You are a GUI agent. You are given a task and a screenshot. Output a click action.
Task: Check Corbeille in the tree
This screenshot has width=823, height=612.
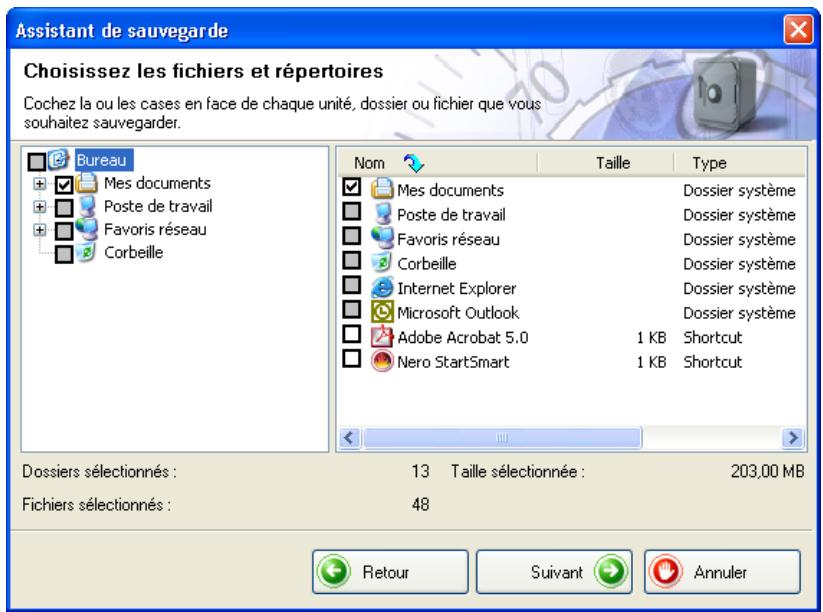pos(64,255)
